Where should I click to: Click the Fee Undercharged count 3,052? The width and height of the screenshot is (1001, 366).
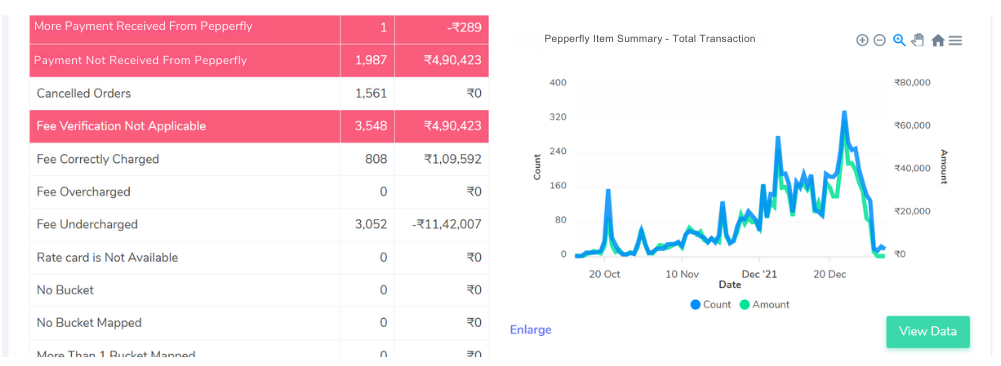point(371,225)
